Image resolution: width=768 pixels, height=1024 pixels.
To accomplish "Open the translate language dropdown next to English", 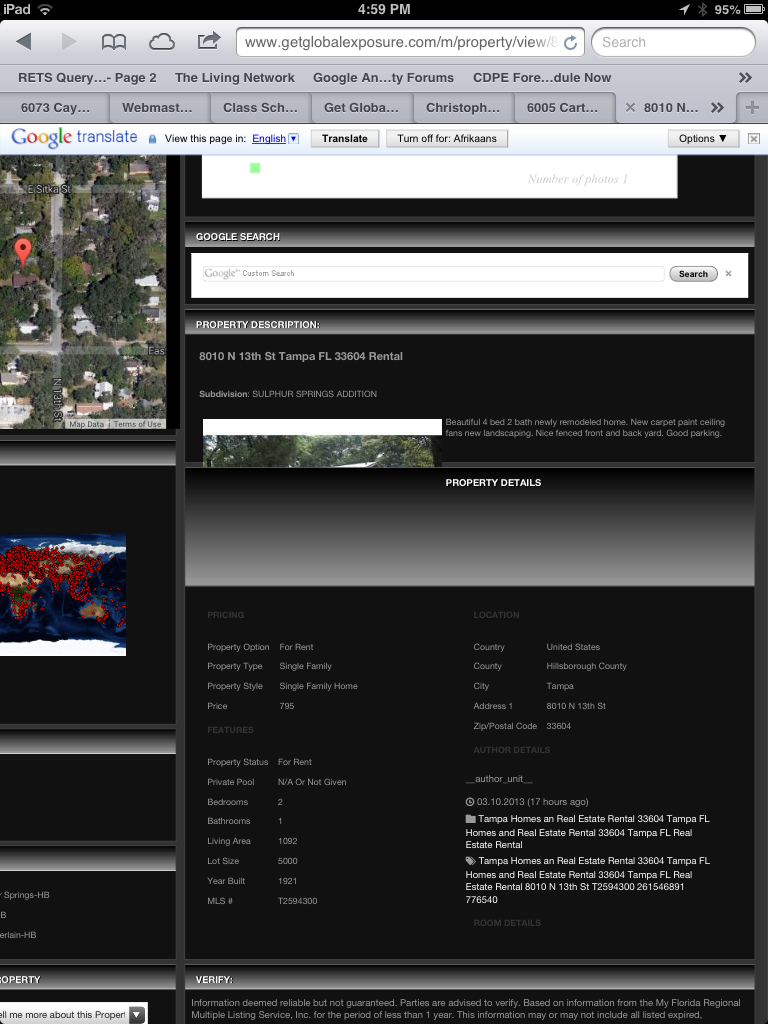I will point(293,139).
